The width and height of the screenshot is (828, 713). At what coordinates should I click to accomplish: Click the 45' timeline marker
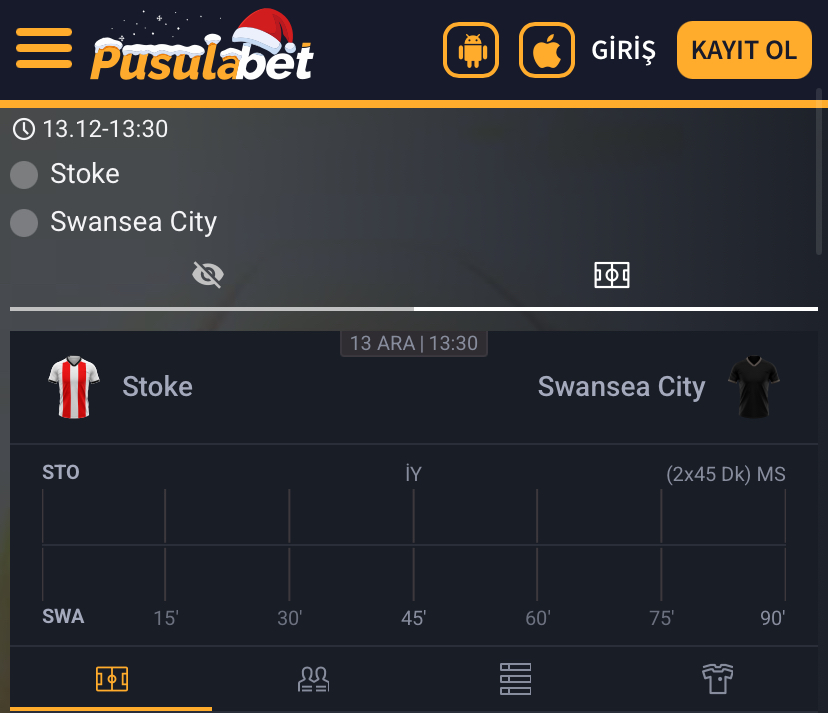(x=413, y=618)
